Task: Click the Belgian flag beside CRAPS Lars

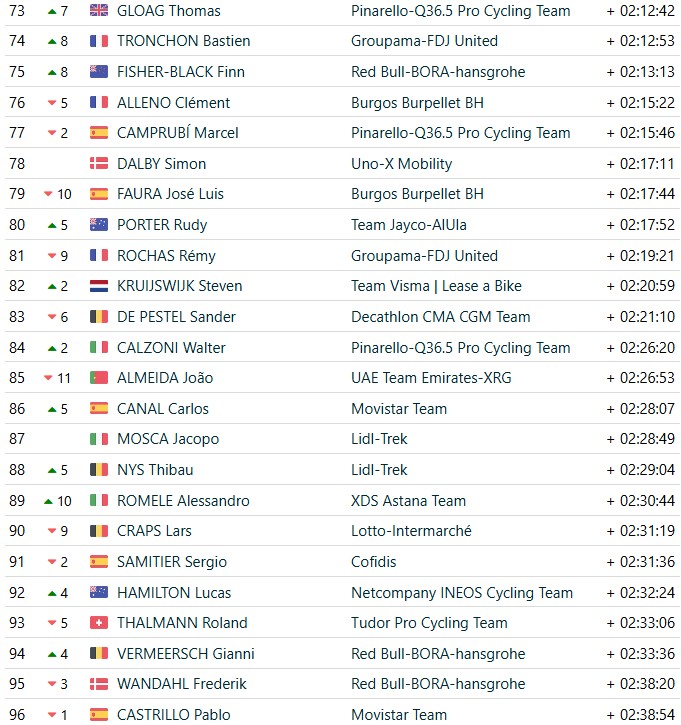Action: click(x=98, y=531)
